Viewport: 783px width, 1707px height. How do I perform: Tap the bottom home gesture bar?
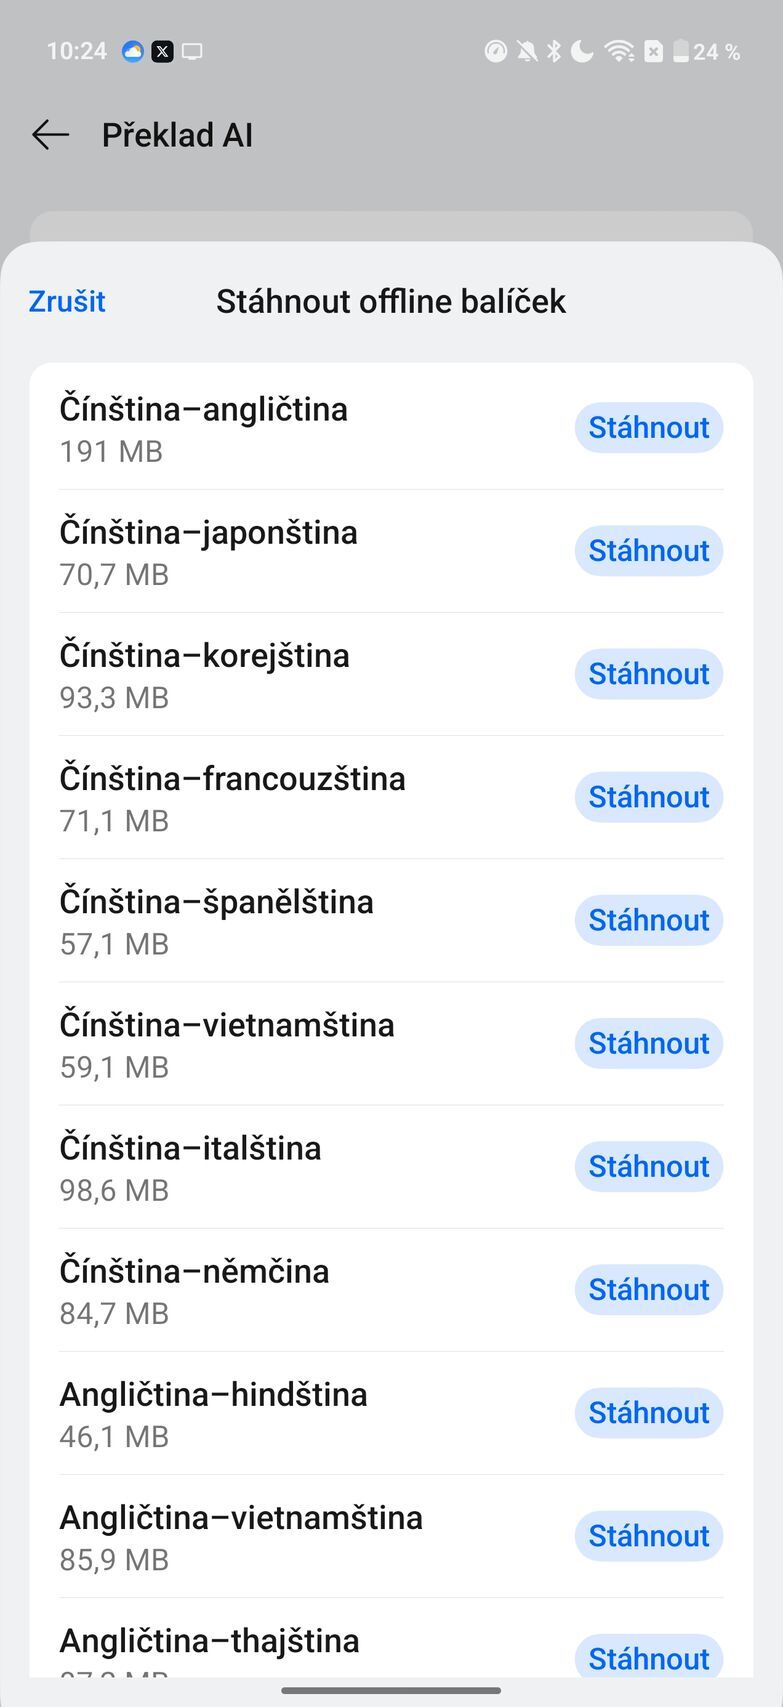pos(391,1691)
